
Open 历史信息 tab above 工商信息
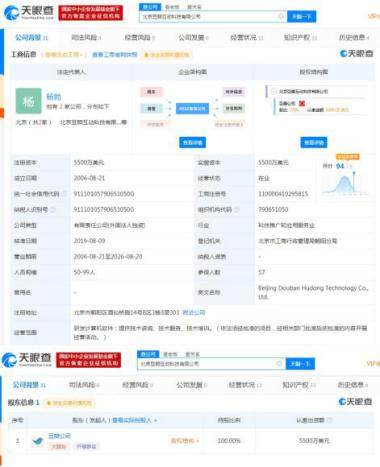click(x=354, y=37)
